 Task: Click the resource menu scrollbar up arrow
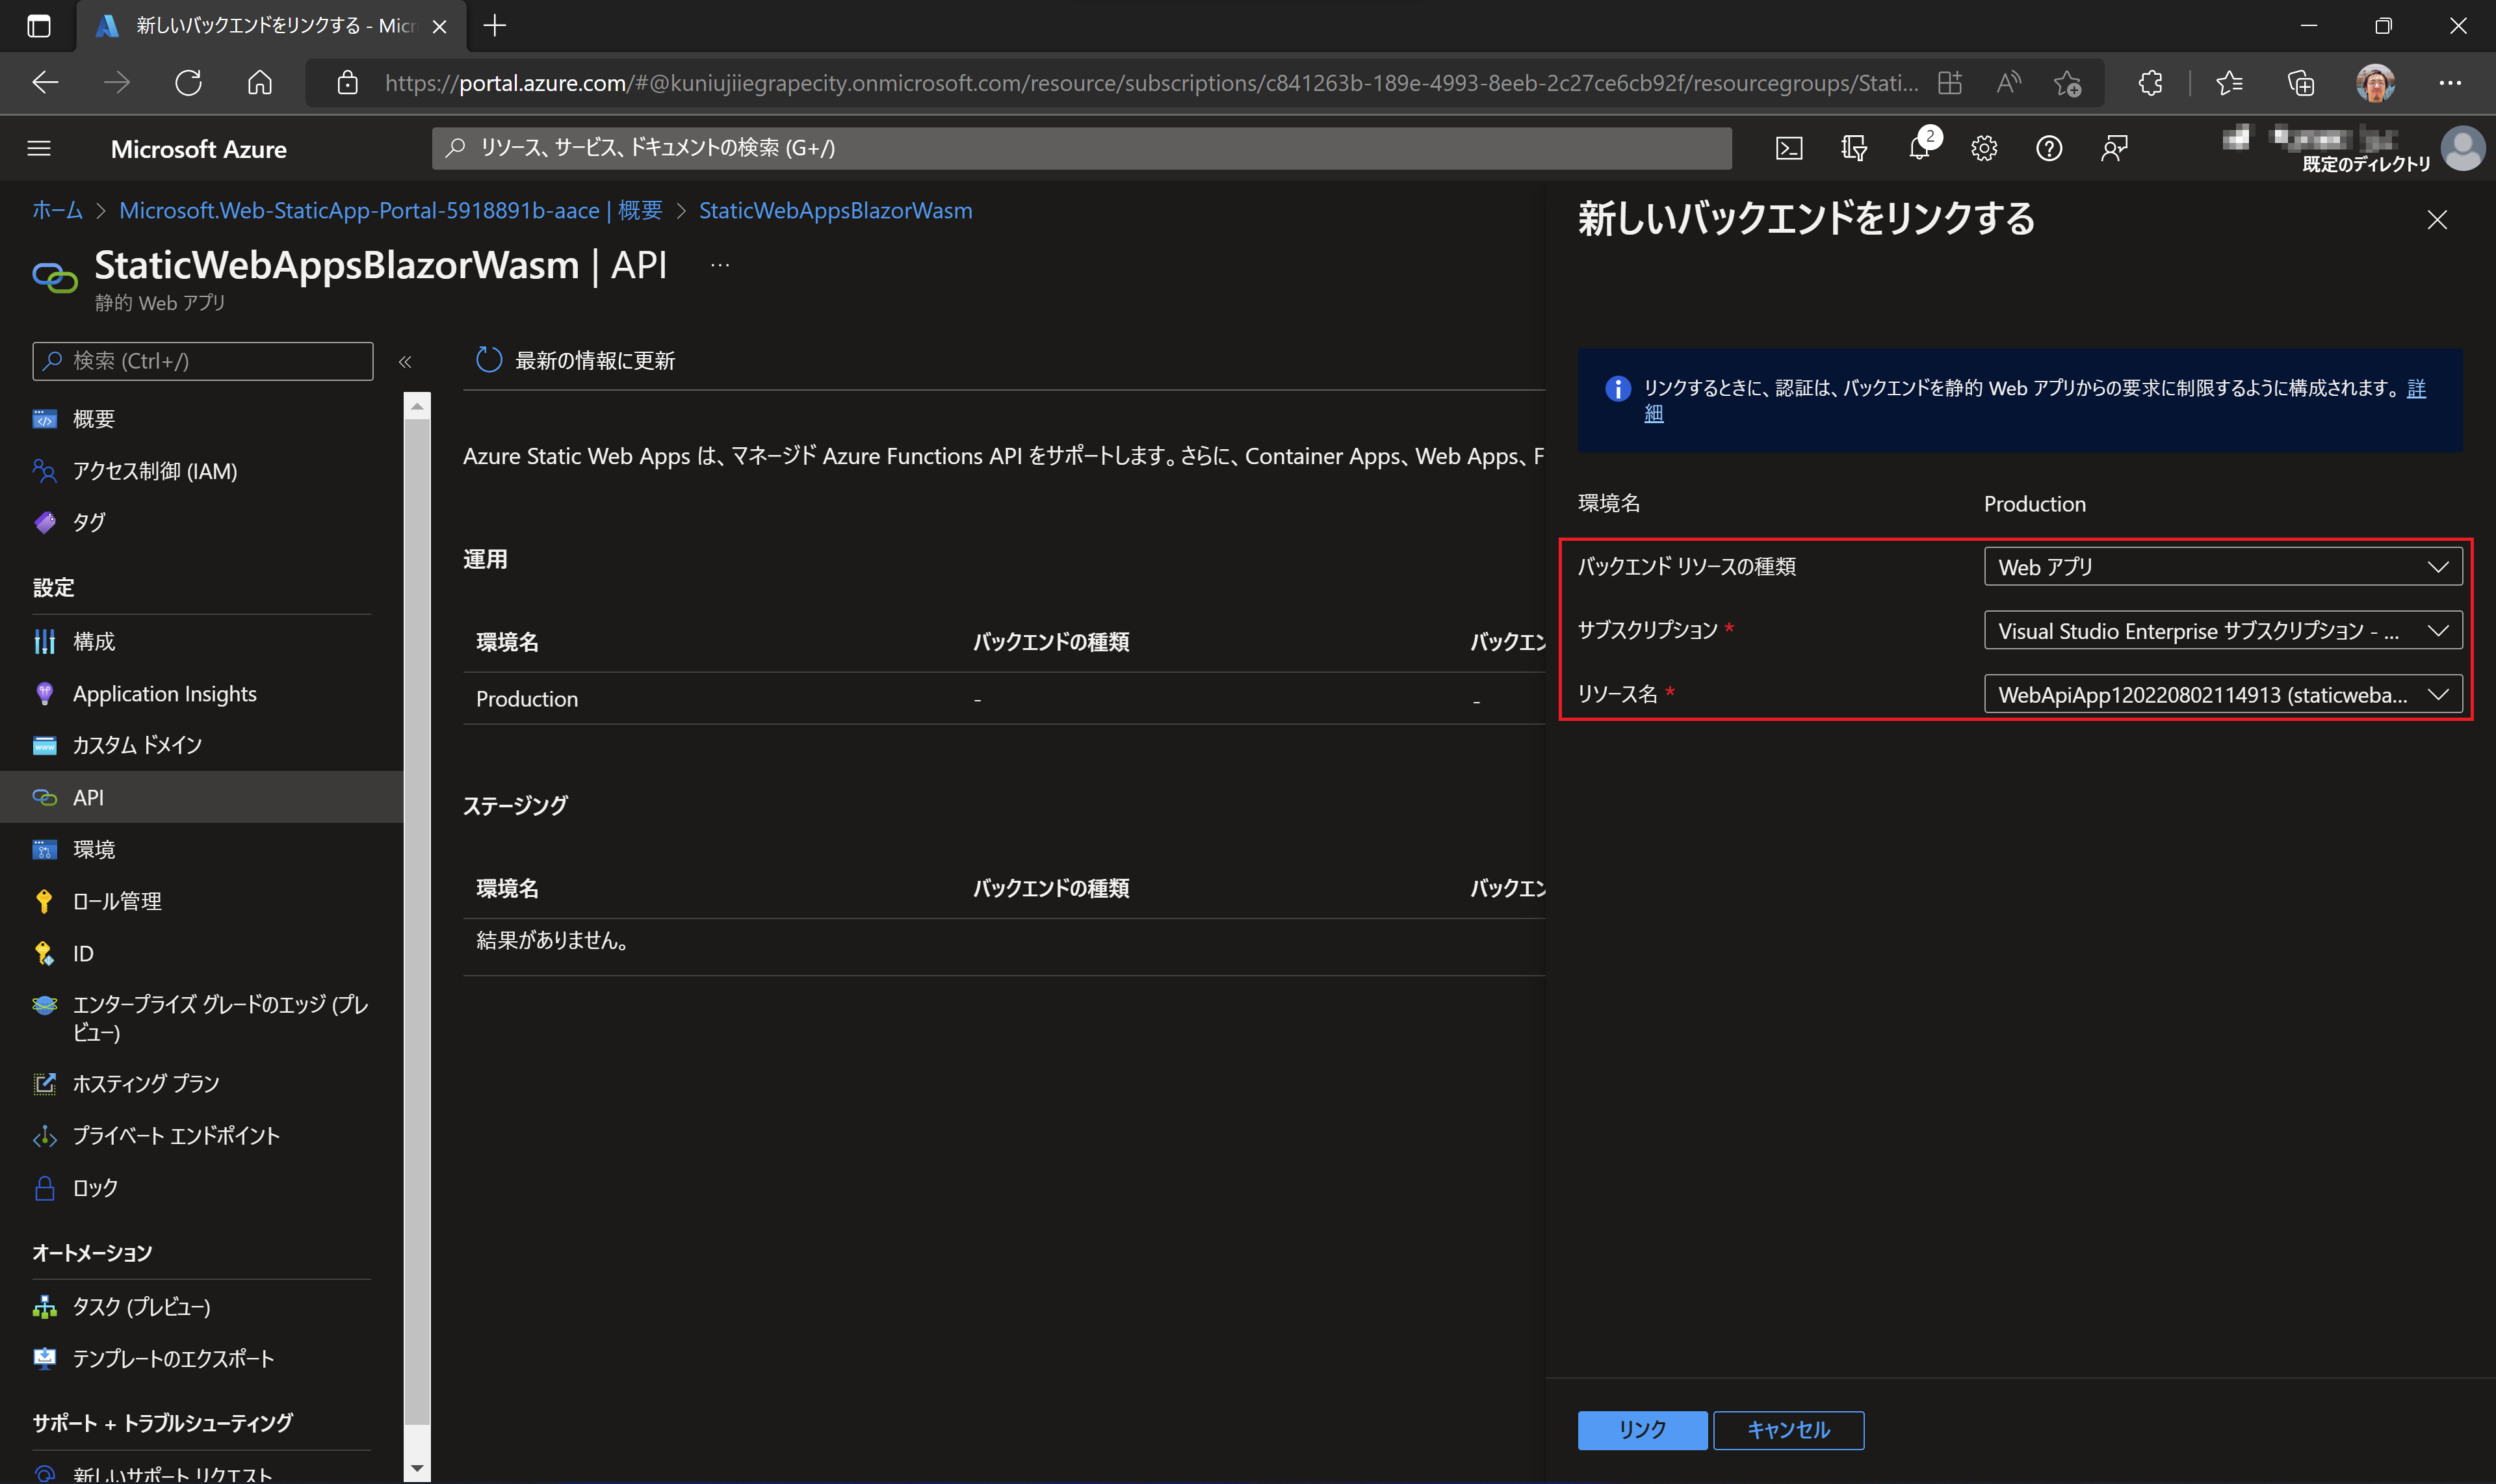pos(417,406)
